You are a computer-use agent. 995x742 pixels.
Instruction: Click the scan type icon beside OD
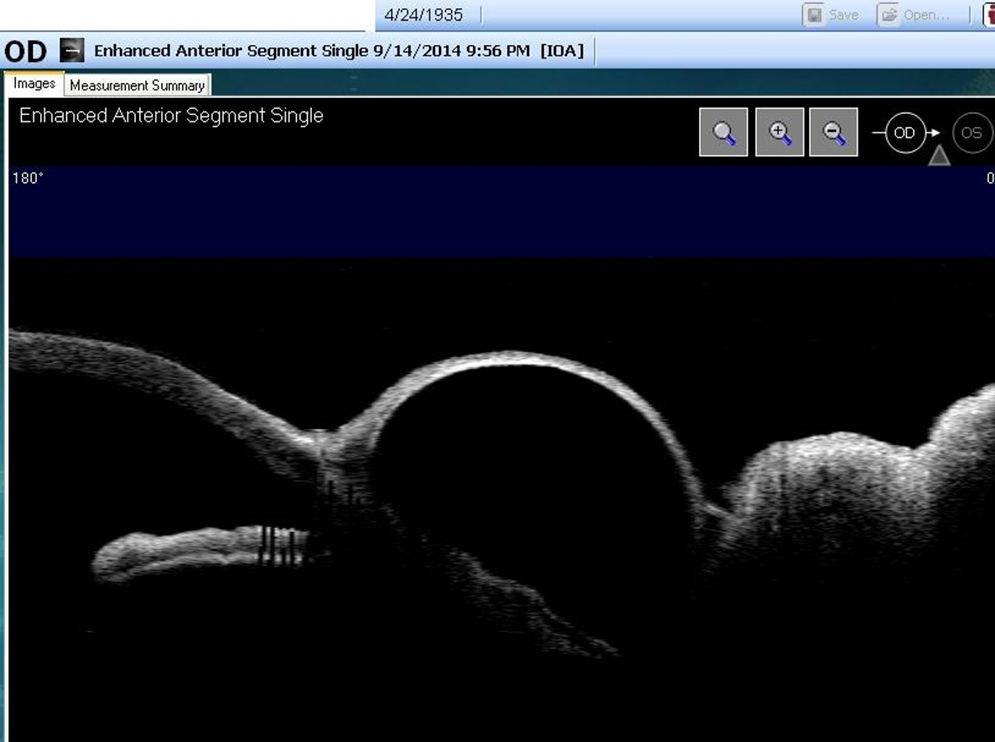(x=72, y=50)
